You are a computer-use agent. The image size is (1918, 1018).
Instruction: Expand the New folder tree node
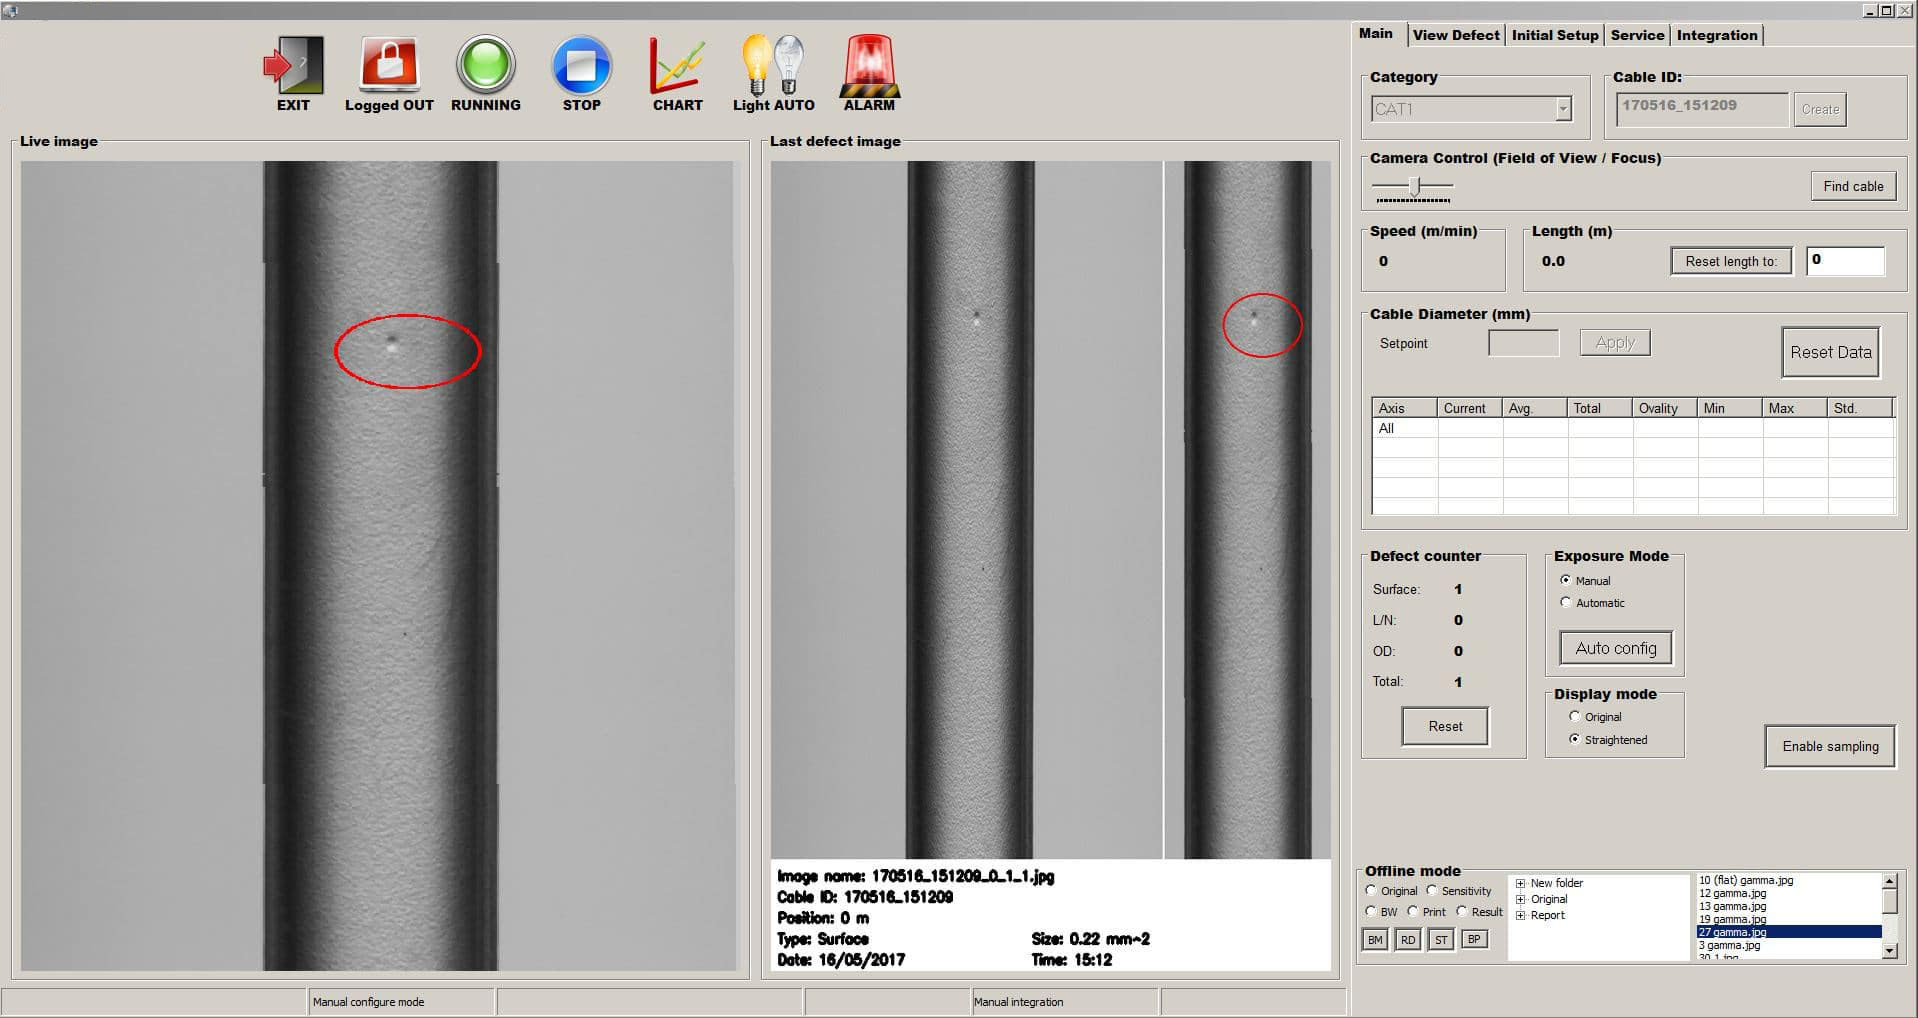tap(1521, 883)
